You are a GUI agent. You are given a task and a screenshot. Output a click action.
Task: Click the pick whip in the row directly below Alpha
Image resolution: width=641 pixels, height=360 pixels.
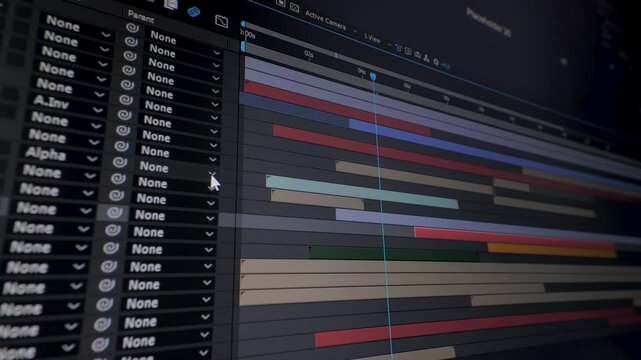tap(118, 179)
